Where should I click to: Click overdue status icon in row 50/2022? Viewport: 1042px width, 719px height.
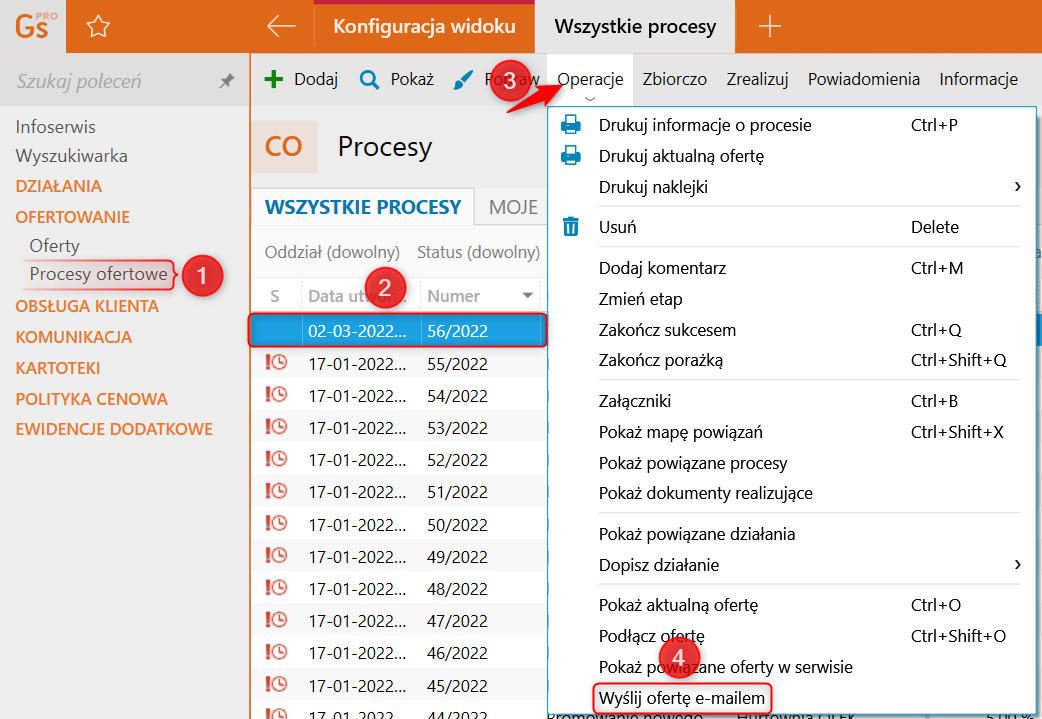click(276, 524)
